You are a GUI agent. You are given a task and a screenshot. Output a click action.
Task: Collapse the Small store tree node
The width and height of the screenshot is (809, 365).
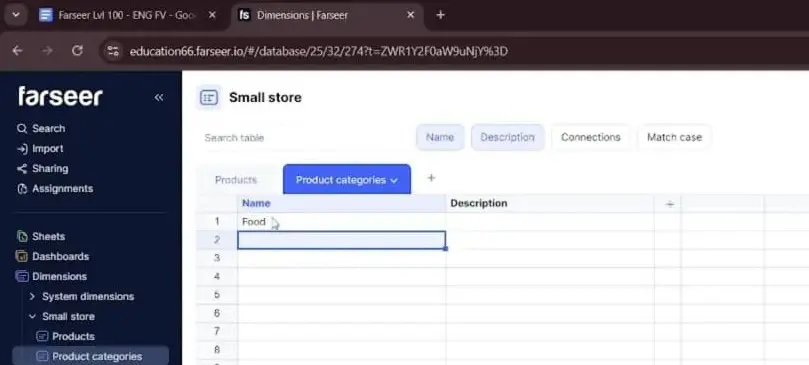[32, 316]
